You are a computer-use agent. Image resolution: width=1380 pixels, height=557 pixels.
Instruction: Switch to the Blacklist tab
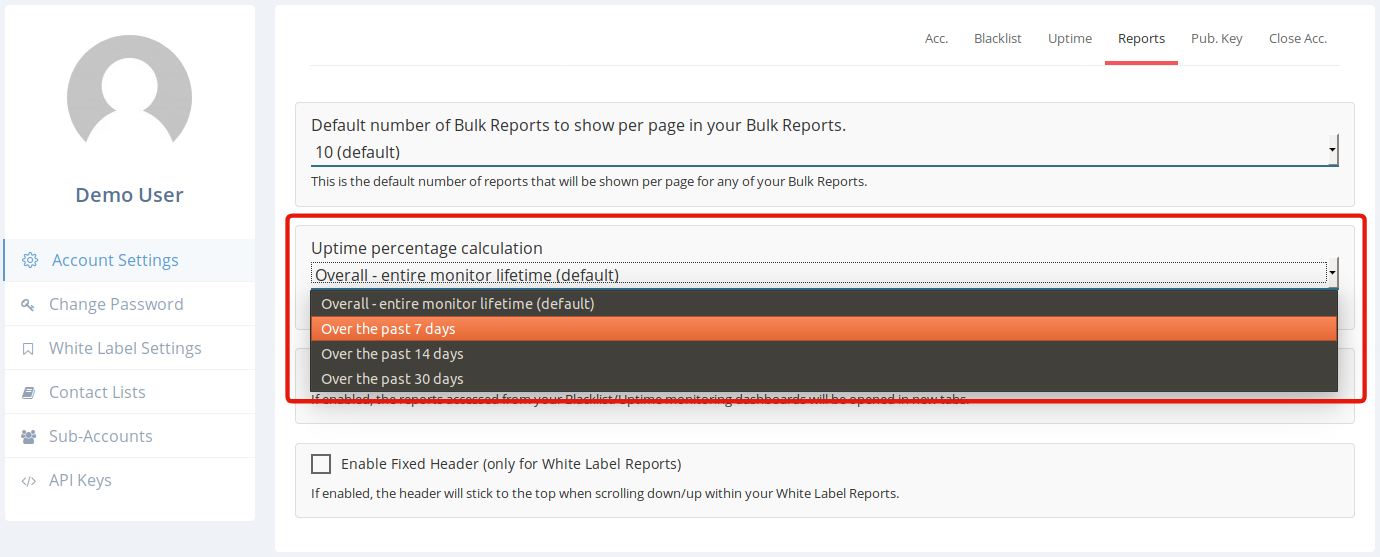tap(998, 38)
